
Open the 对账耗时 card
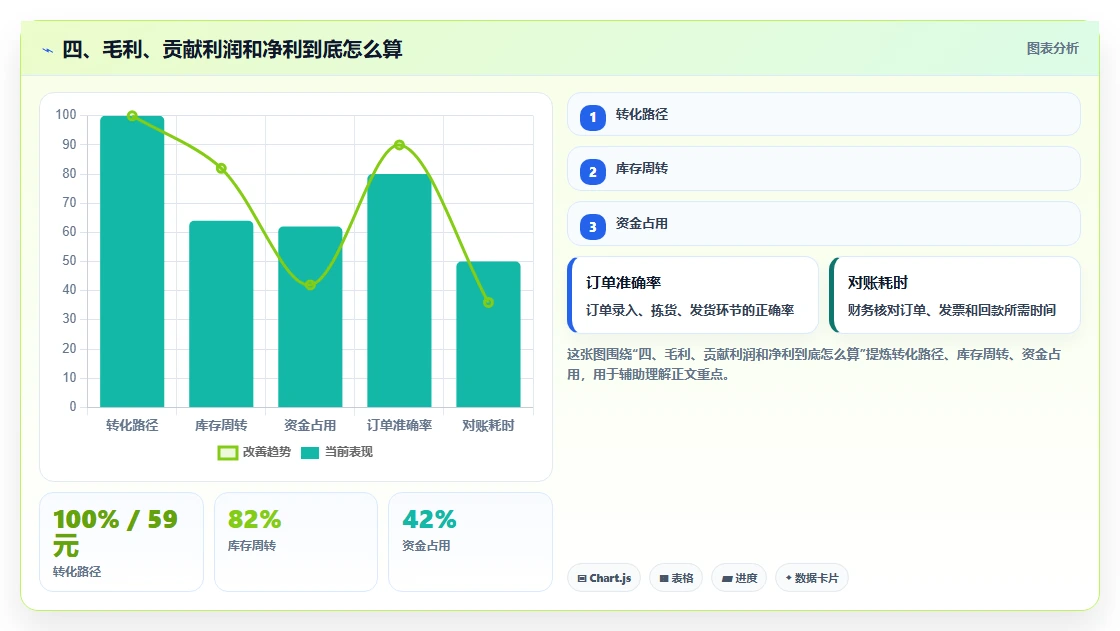954,295
